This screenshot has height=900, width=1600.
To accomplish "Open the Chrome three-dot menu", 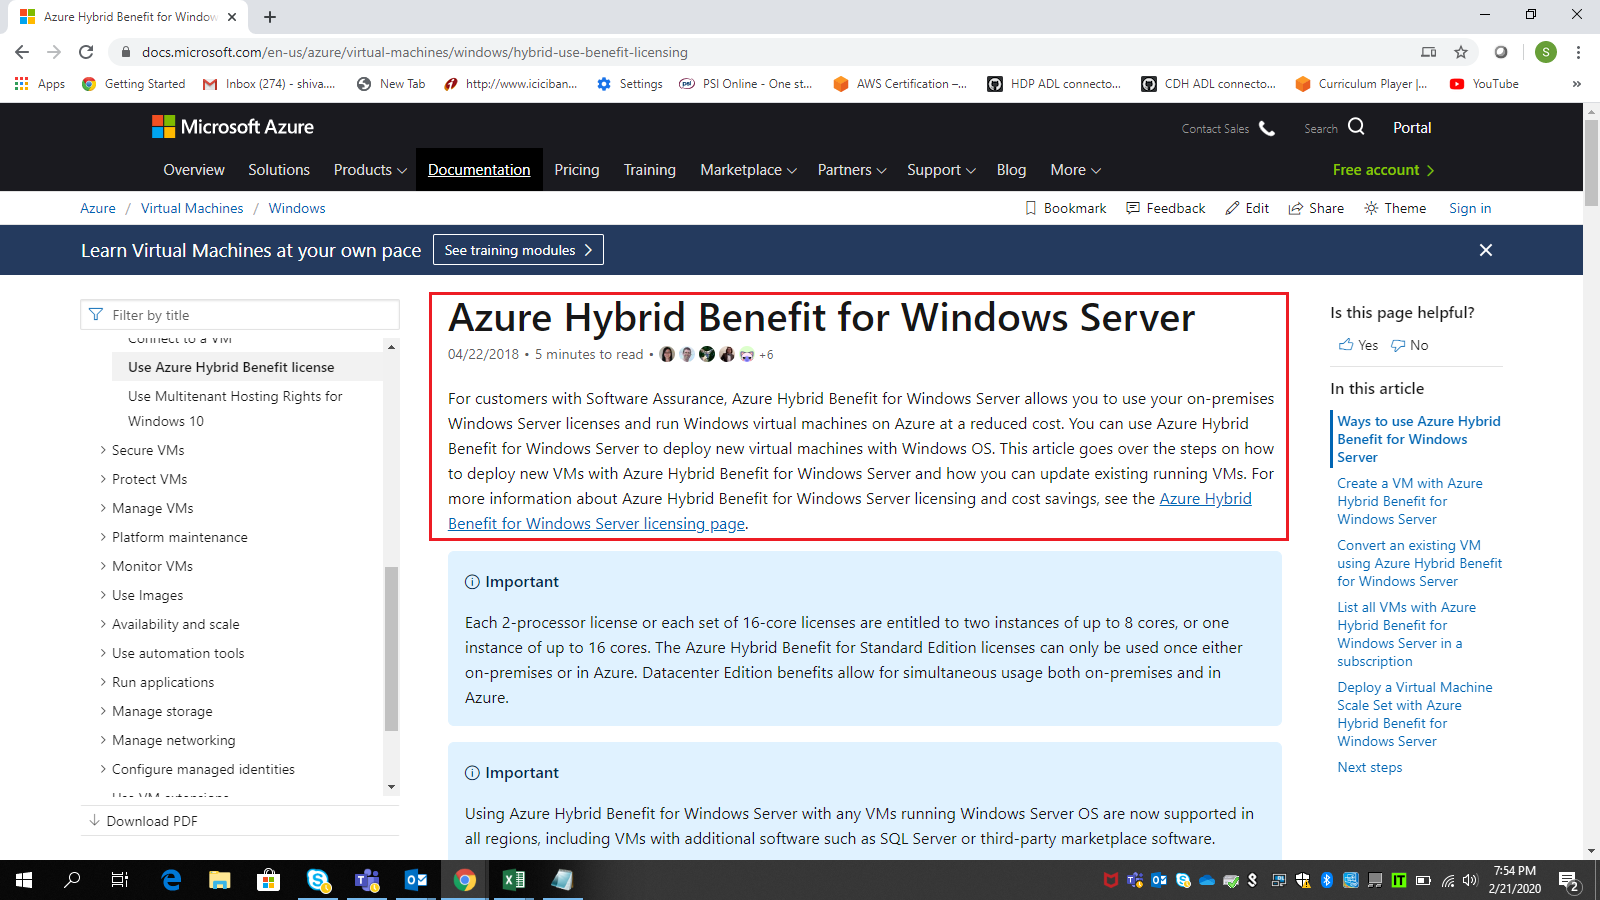I will pyautogui.click(x=1578, y=52).
